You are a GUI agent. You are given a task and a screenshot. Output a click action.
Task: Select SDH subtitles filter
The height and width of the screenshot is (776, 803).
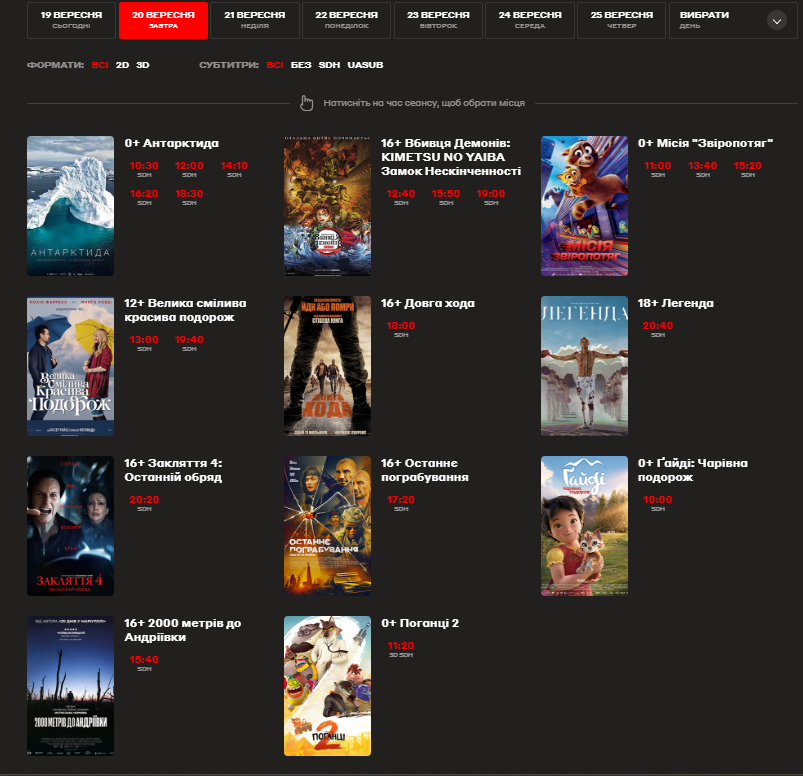click(x=329, y=65)
